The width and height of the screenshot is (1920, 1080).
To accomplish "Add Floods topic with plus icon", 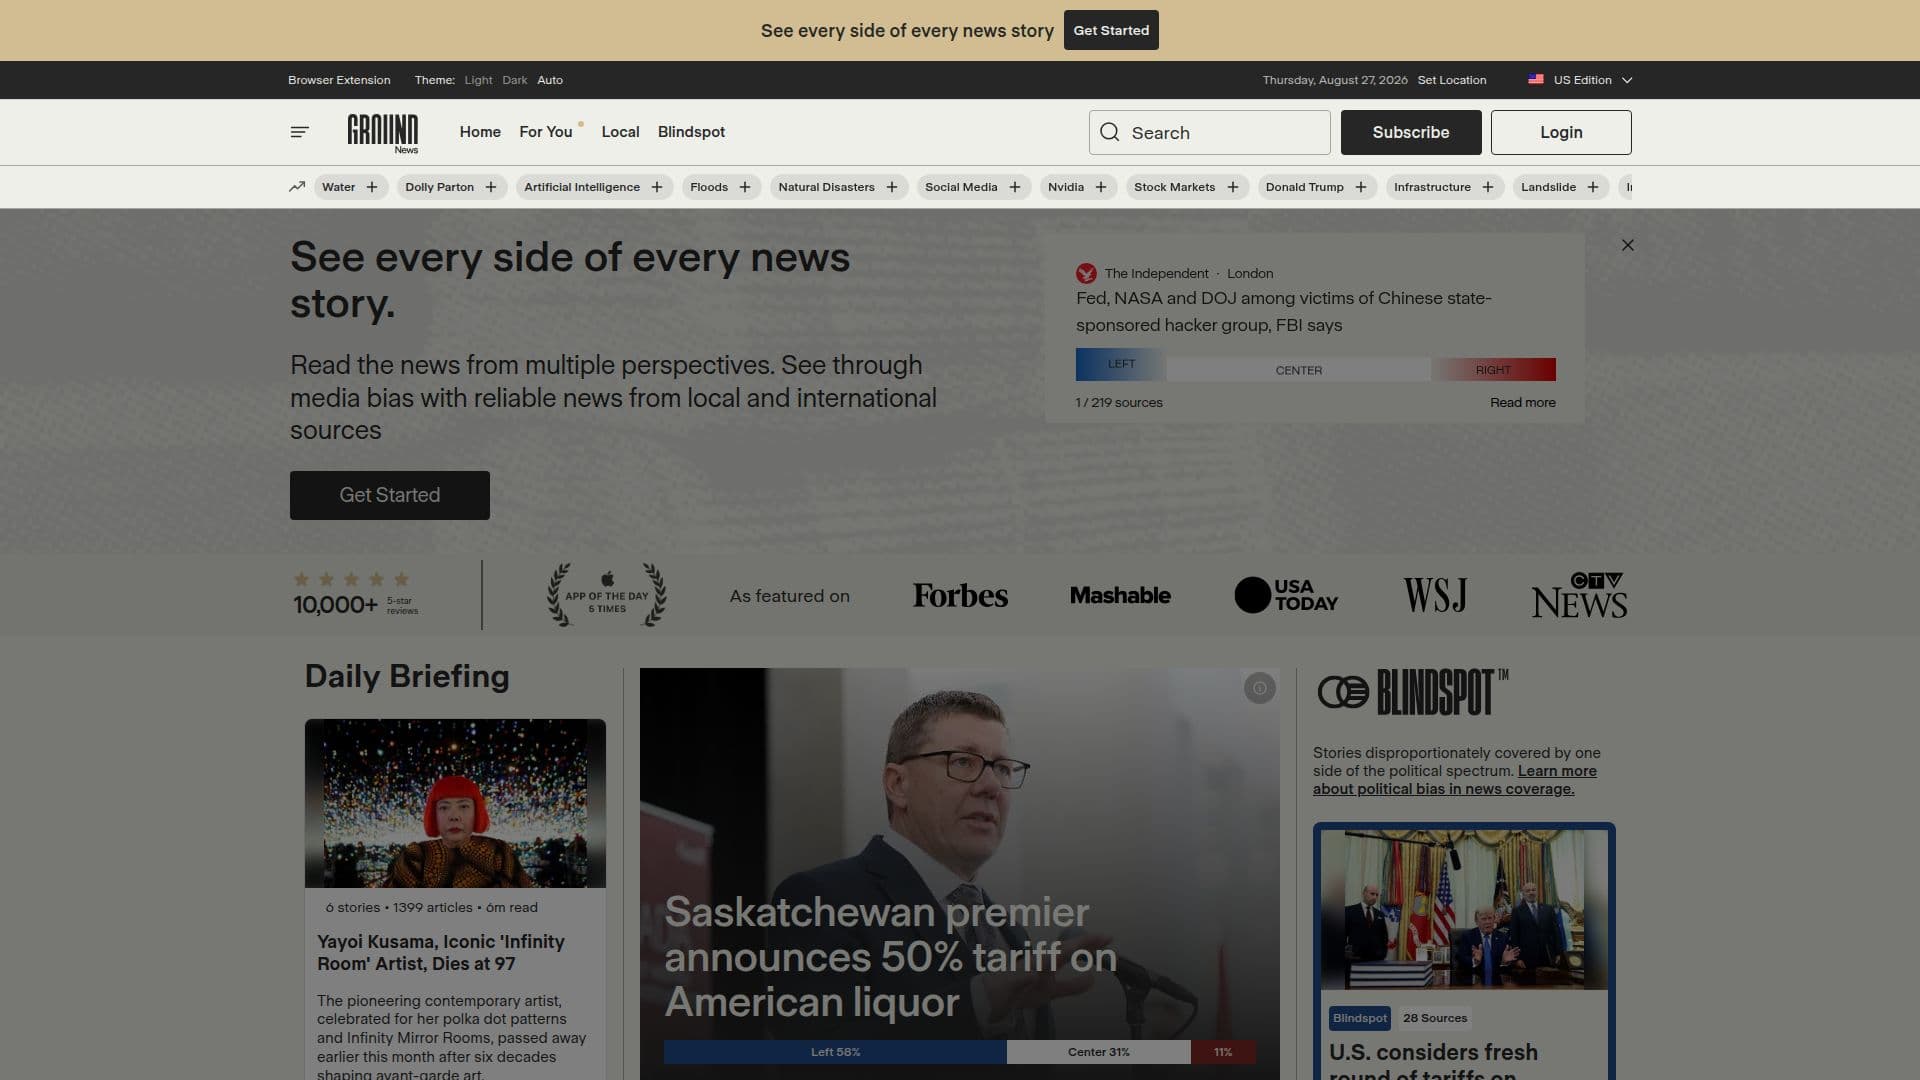I will point(745,187).
